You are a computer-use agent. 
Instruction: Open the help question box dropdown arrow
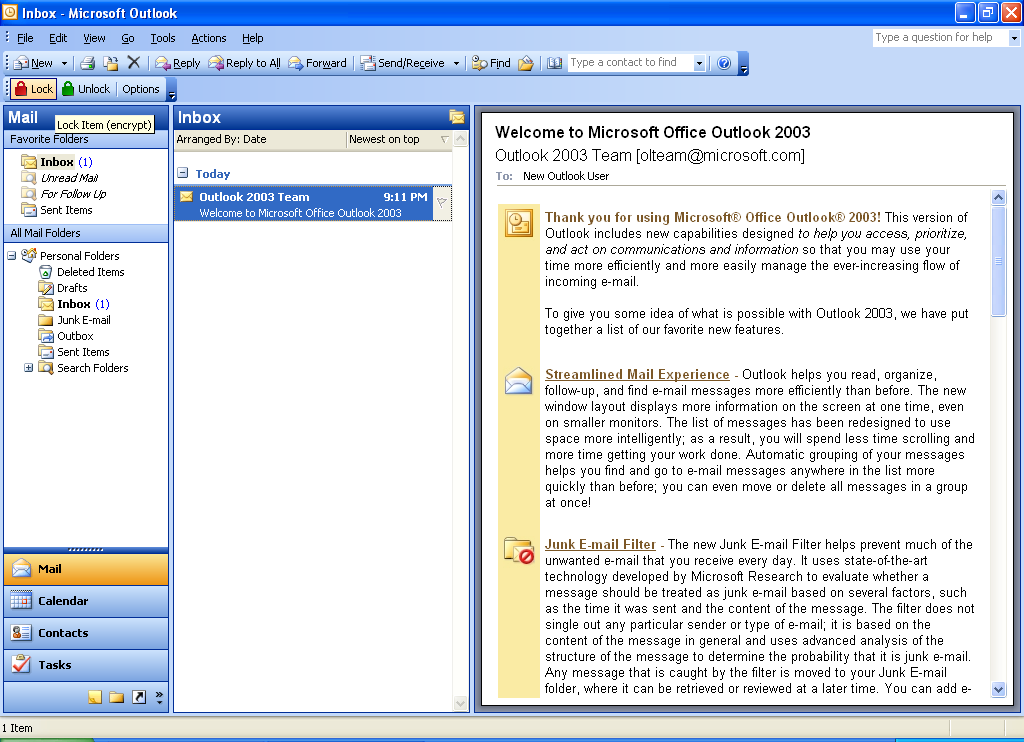coord(1014,38)
